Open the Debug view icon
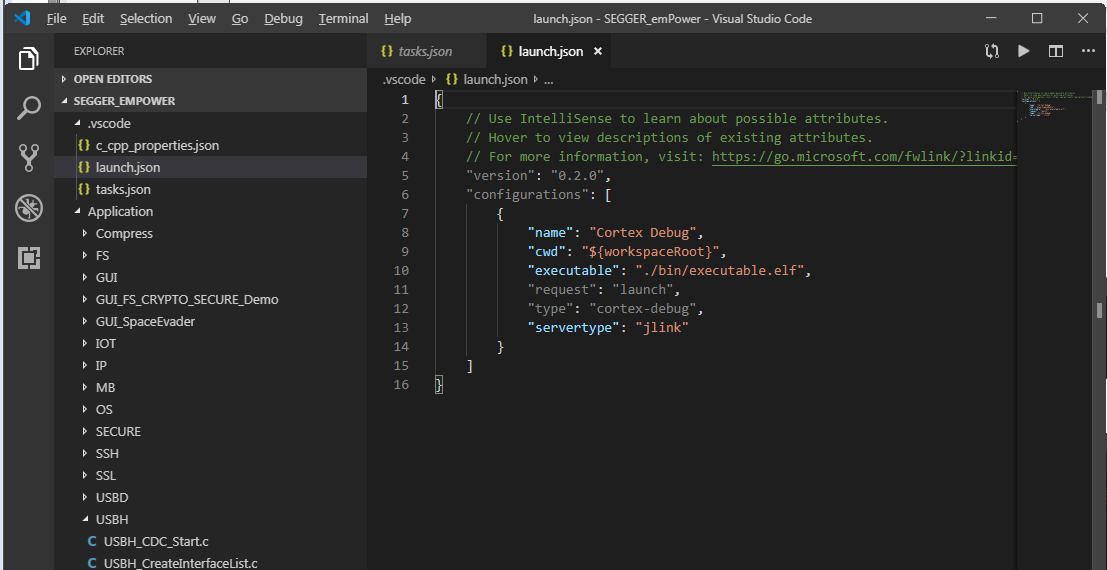1107x570 pixels. [28, 207]
